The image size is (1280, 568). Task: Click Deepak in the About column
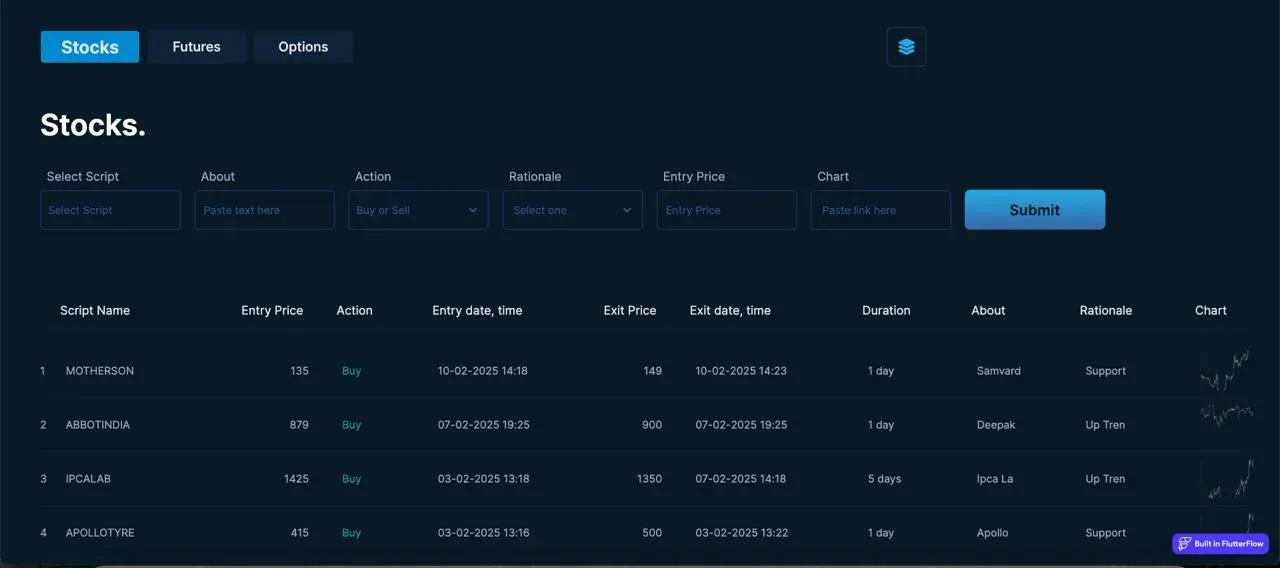point(996,425)
